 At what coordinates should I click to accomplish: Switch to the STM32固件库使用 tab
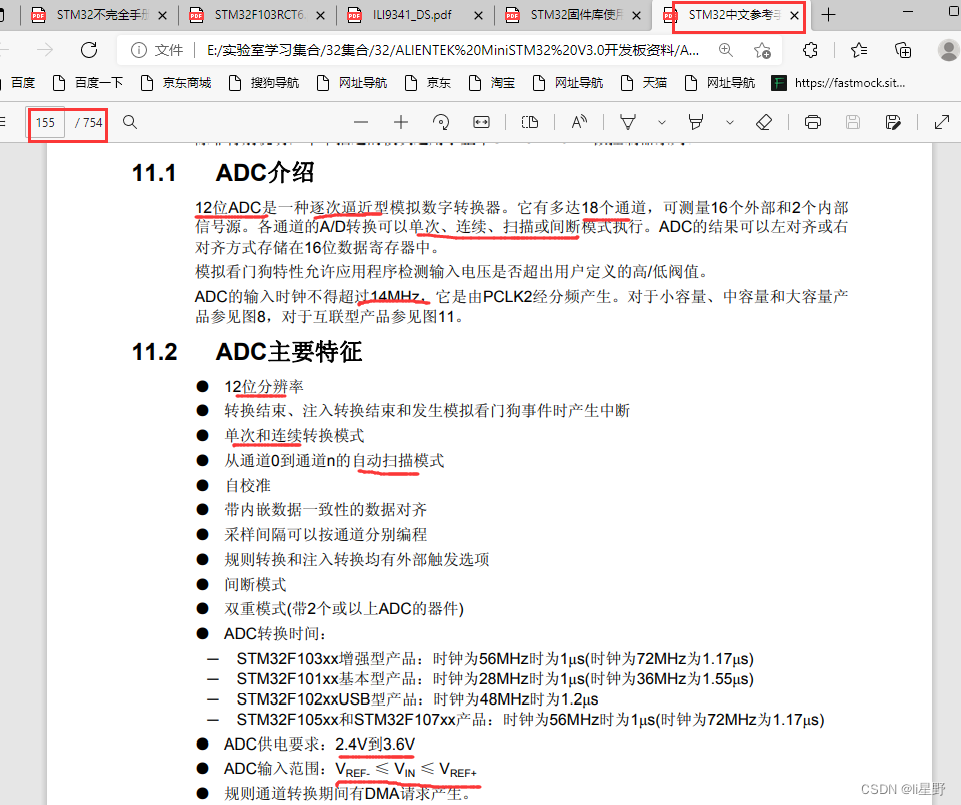coord(574,15)
